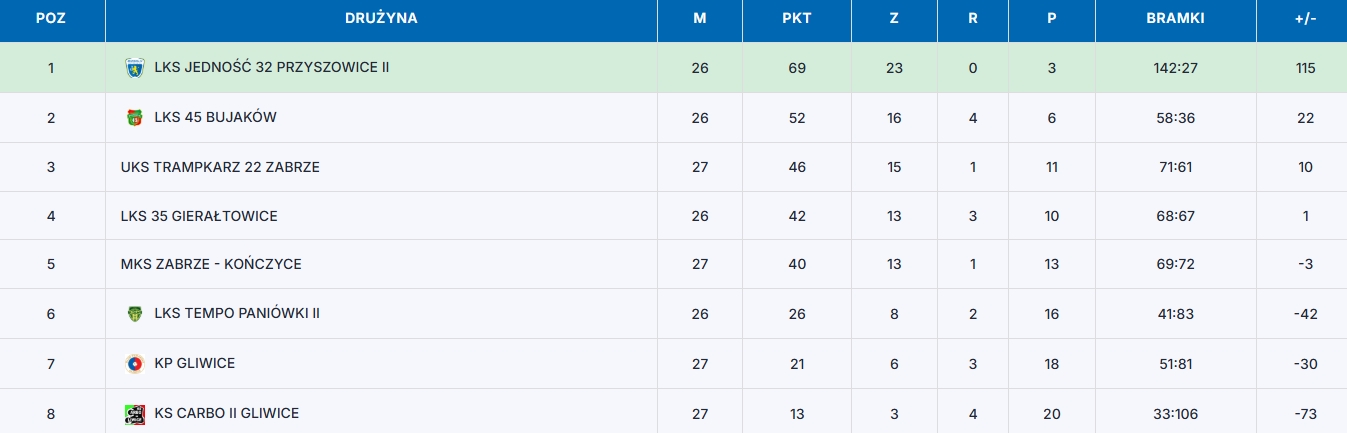This screenshot has width=1347, height=433.
Task: Open the LKS 45 Bujaków team name link
Action: pos(215,118)
